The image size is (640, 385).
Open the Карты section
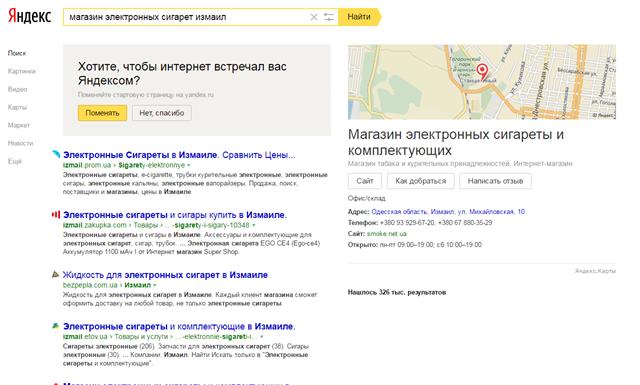pyautogui.click(x=17, y=107)
